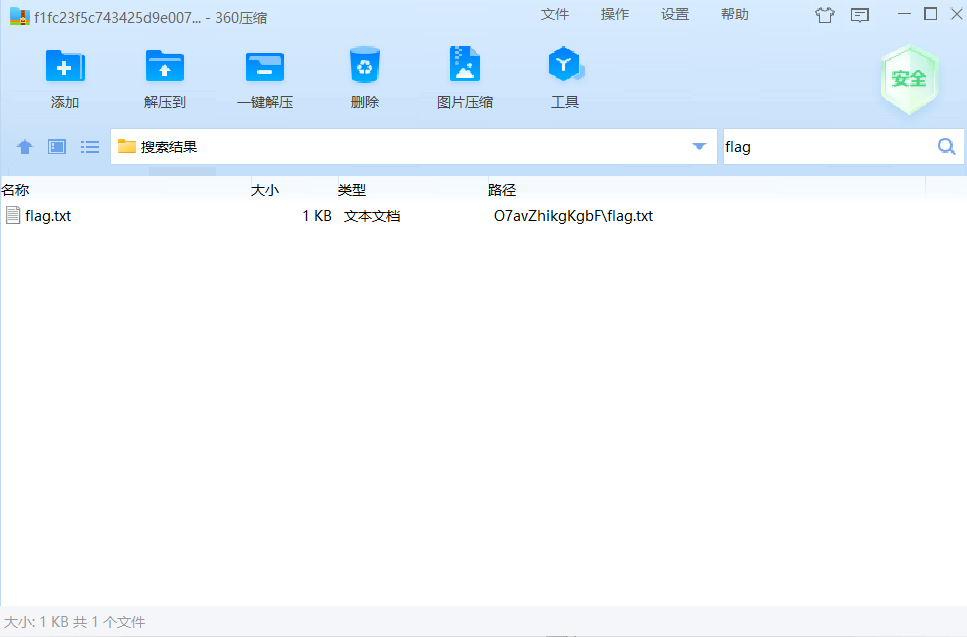Close the 360压缩 window
967x637 pixels.
point(957,14)
